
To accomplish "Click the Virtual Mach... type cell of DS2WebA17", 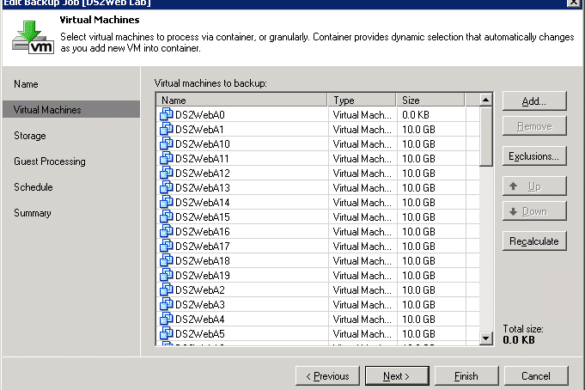I will pos(362,246).
